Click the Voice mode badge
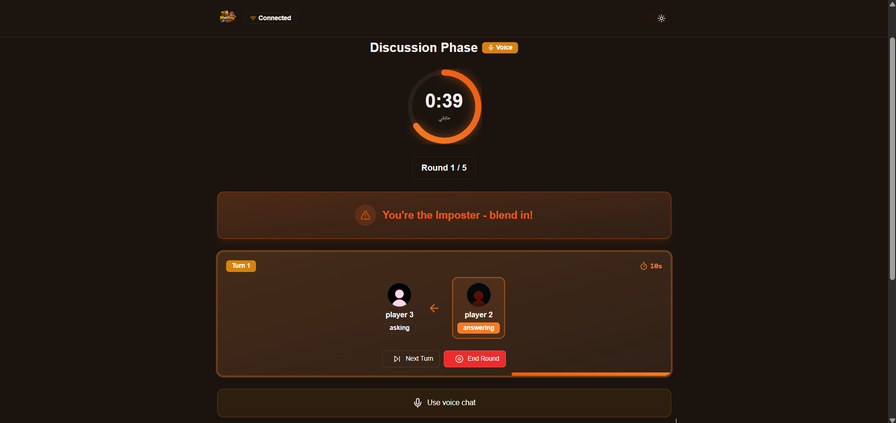The image size is (896, 423). coord(500,47)
